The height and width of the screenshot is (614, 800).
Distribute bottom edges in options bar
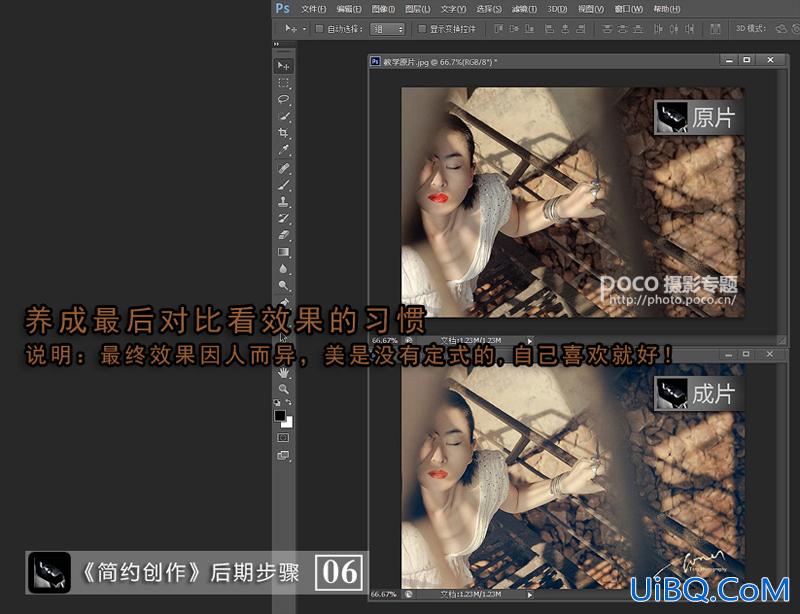[x=638, y=29]
